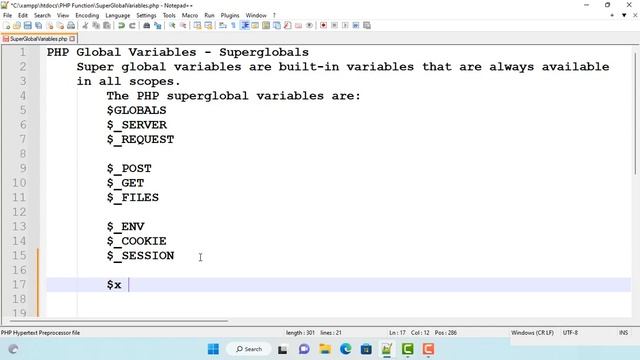Open the File menu

coord(7,15)
